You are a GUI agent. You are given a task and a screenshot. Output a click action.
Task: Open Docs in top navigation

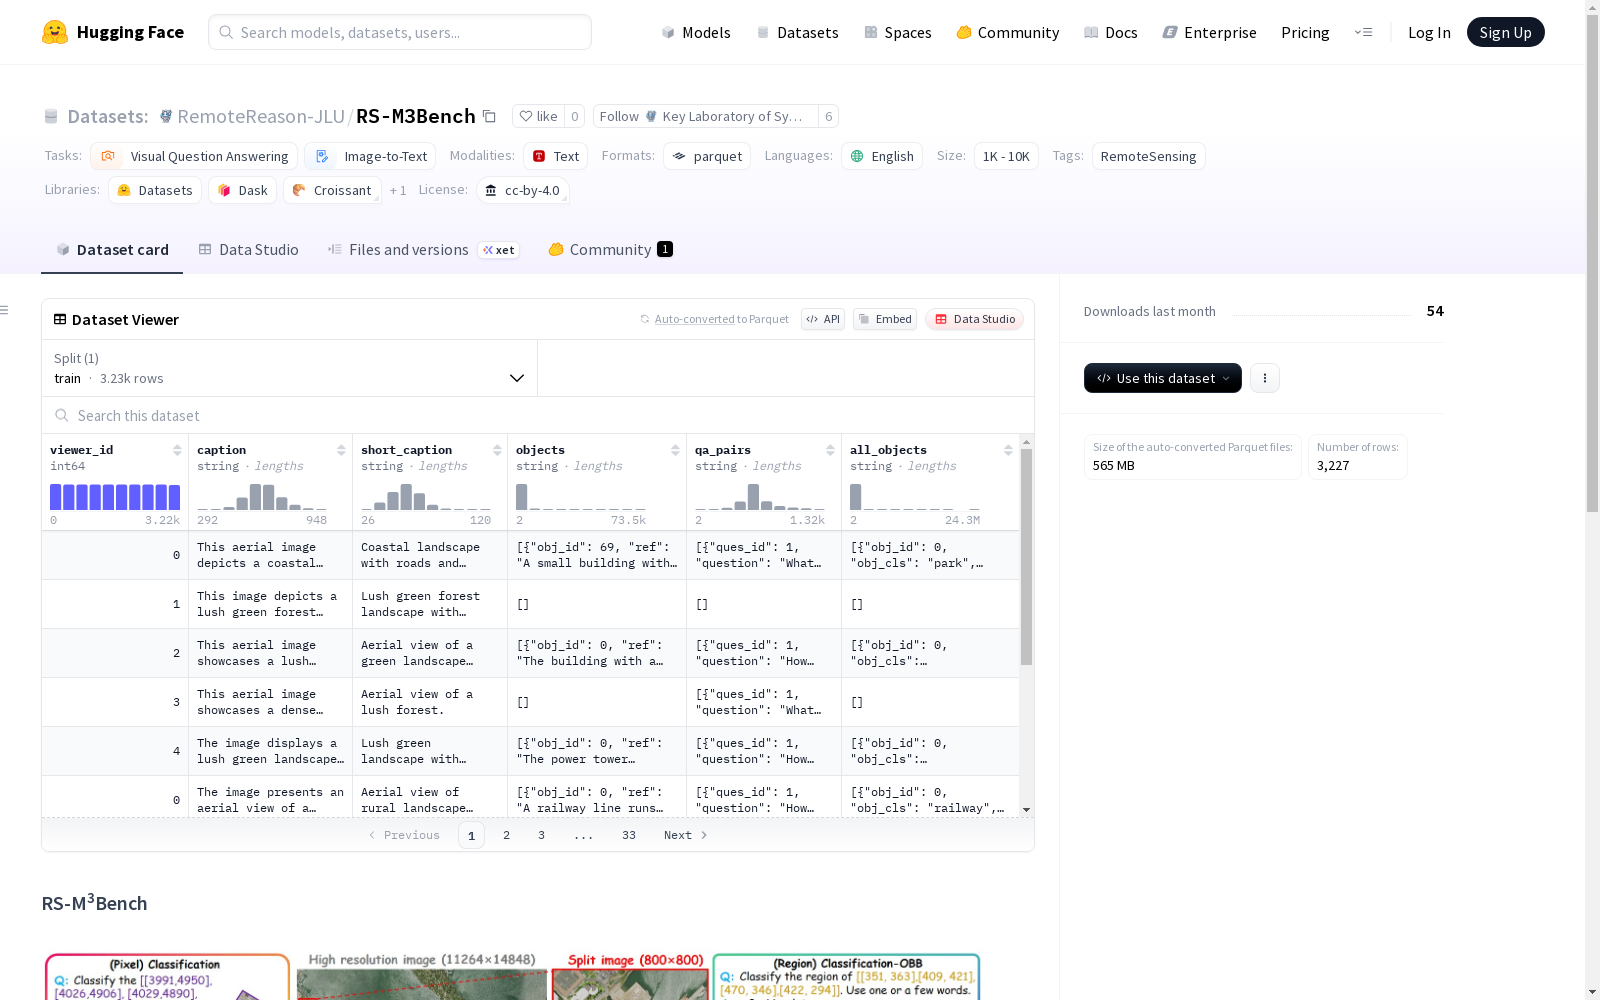point(1110,32)
